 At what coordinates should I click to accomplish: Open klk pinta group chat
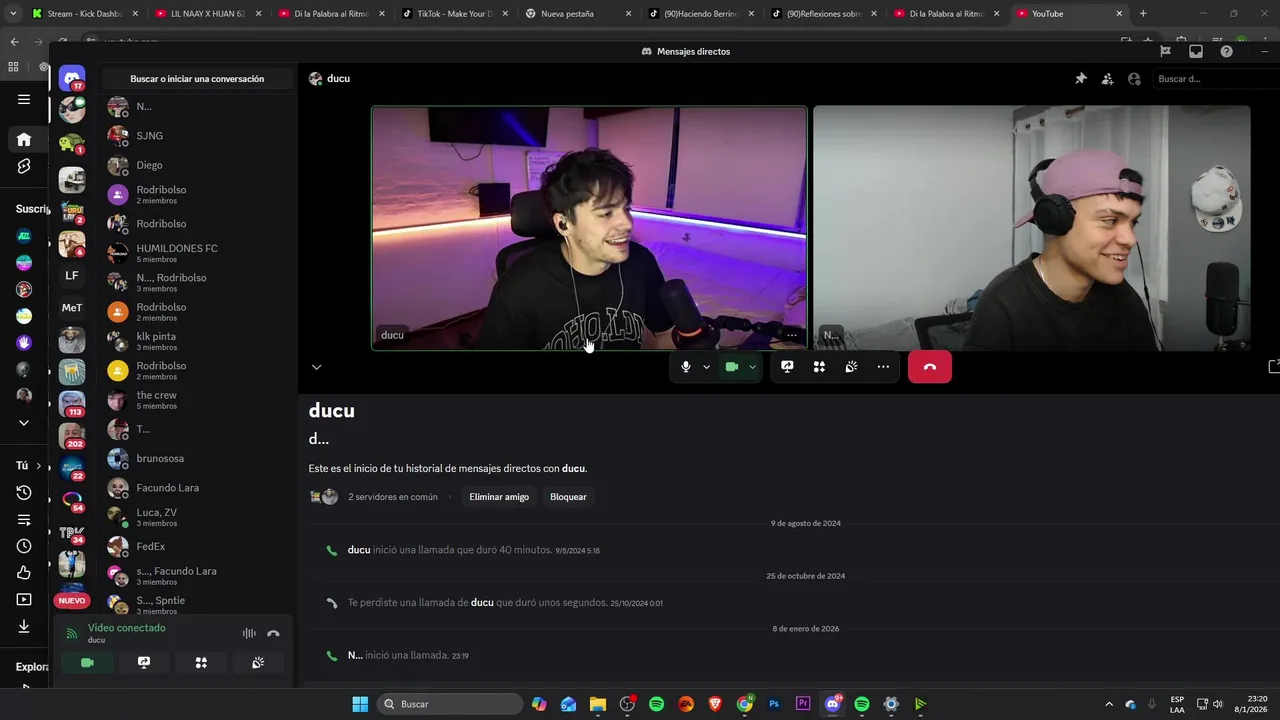pos(198,341)
